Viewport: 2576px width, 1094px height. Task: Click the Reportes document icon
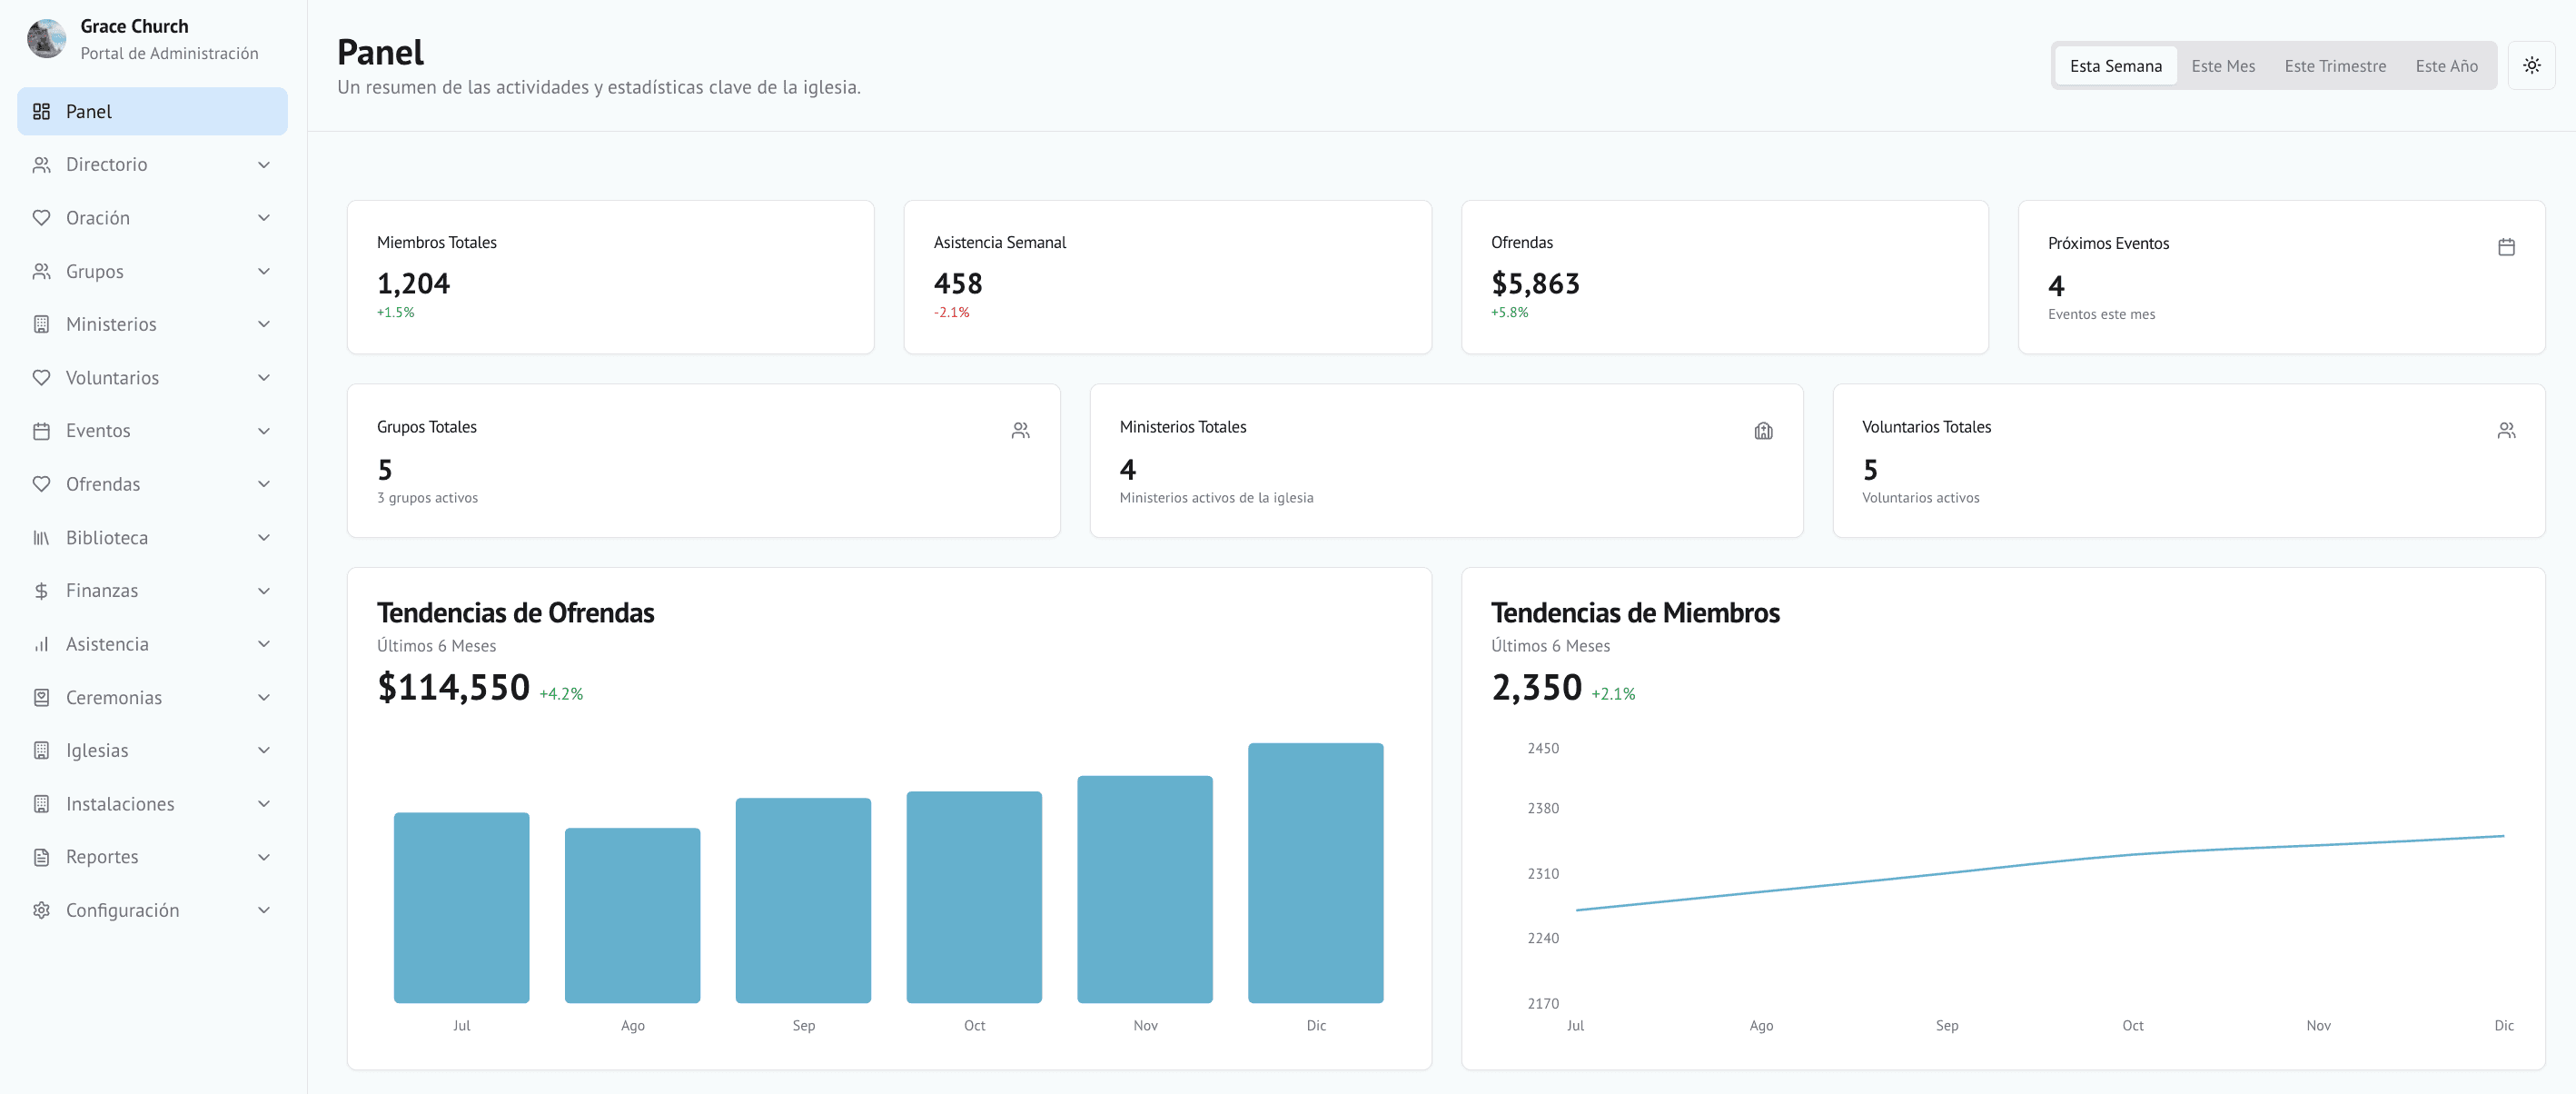[x=41, y=857]
